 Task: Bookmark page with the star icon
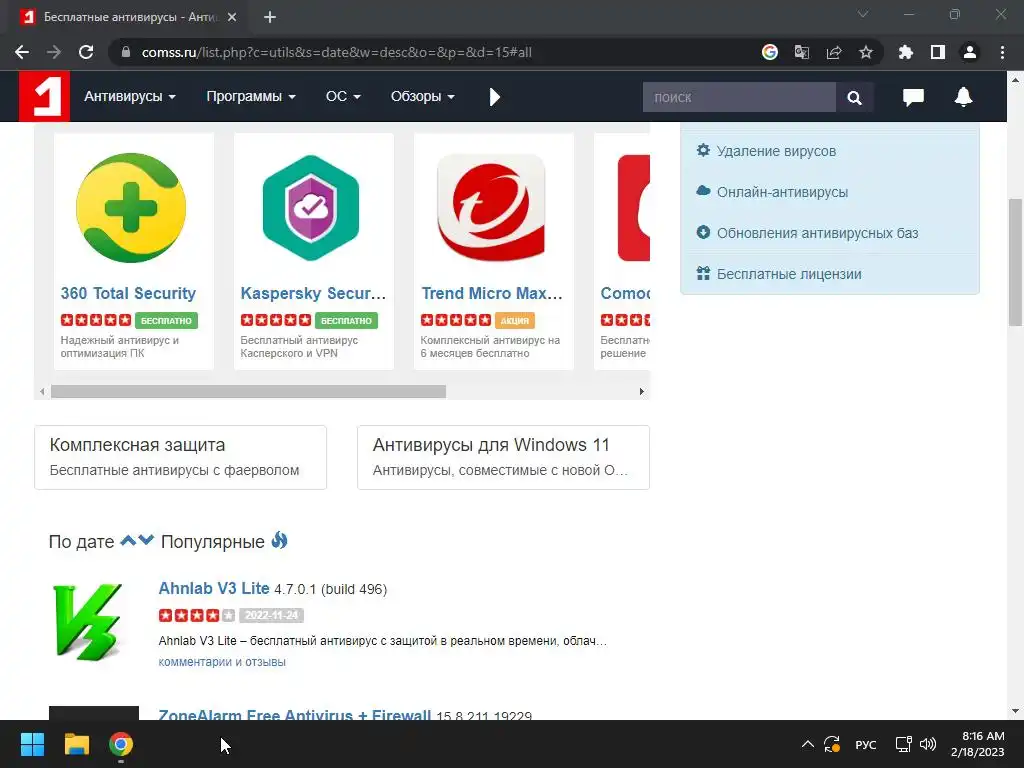[x=866, y=52]
